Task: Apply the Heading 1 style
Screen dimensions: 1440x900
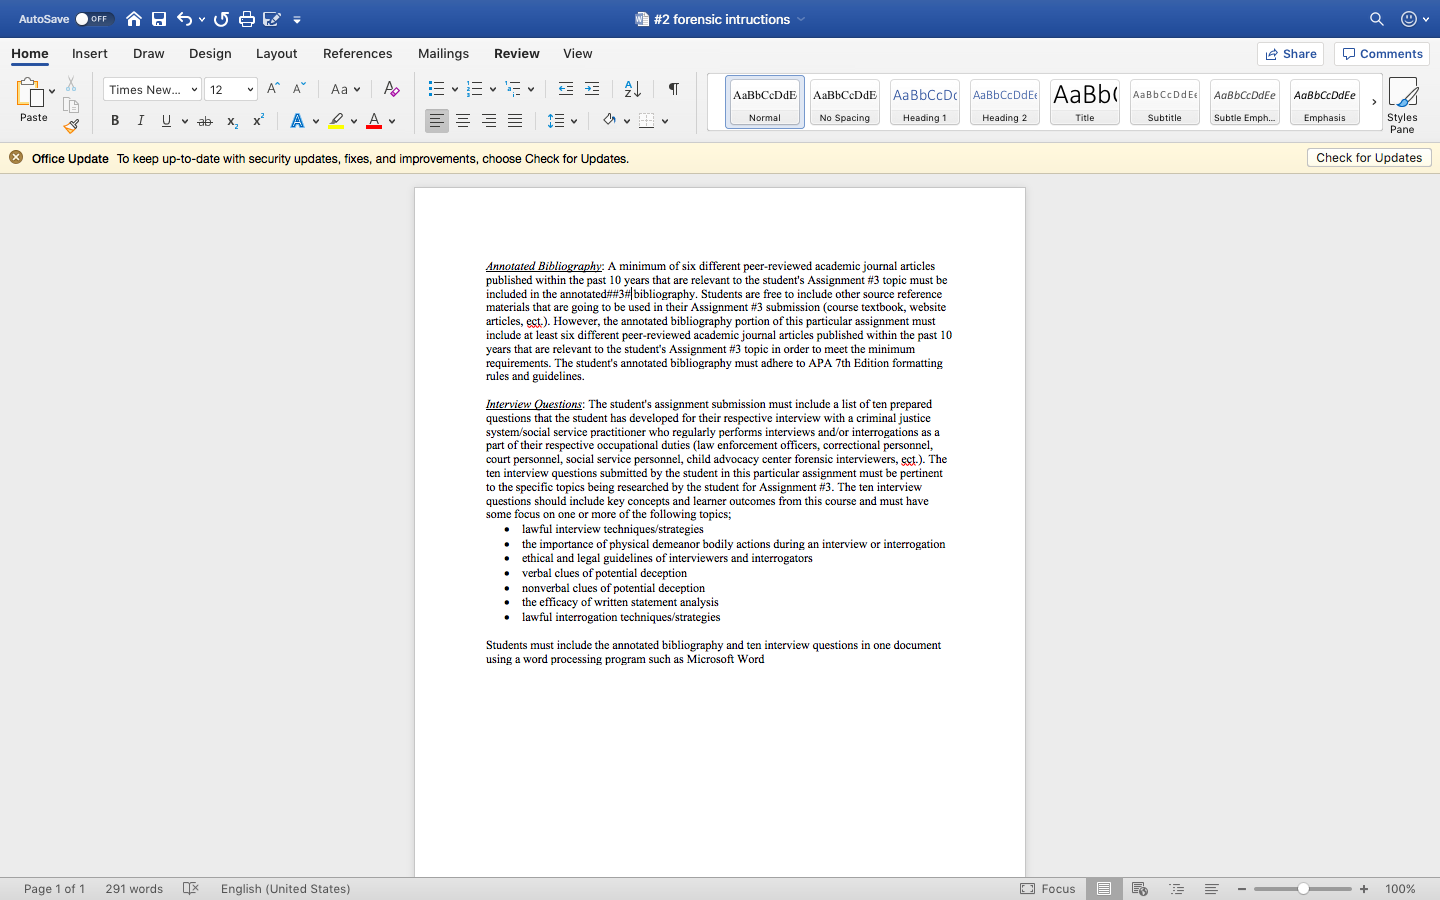Action: (x=924, y=102)
